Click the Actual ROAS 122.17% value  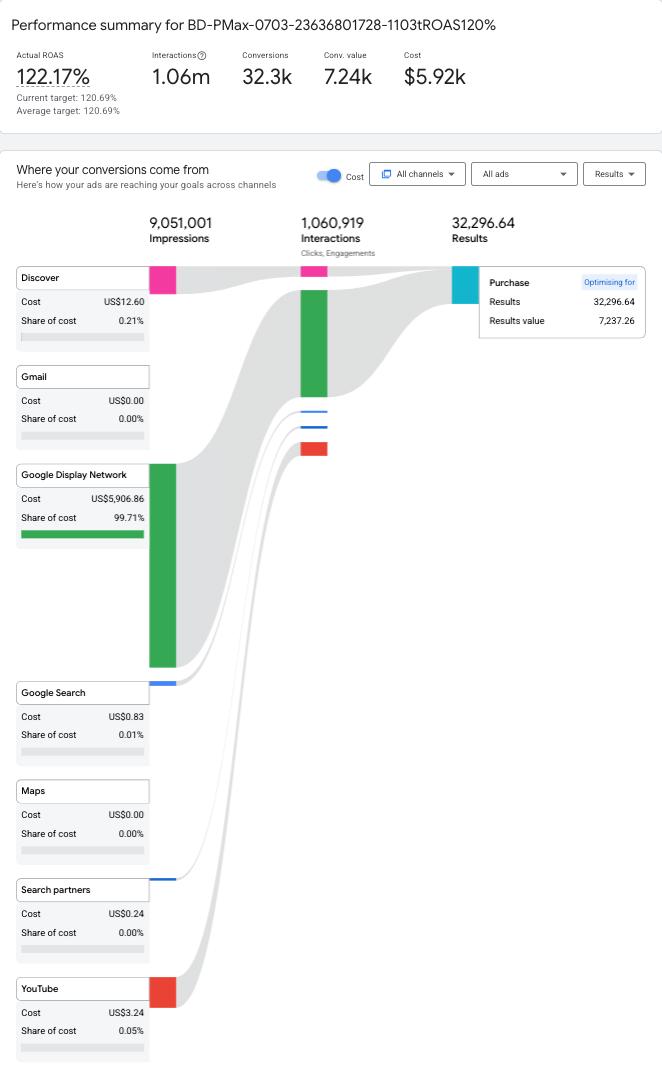pyautogui.click(x=53, y=77)
